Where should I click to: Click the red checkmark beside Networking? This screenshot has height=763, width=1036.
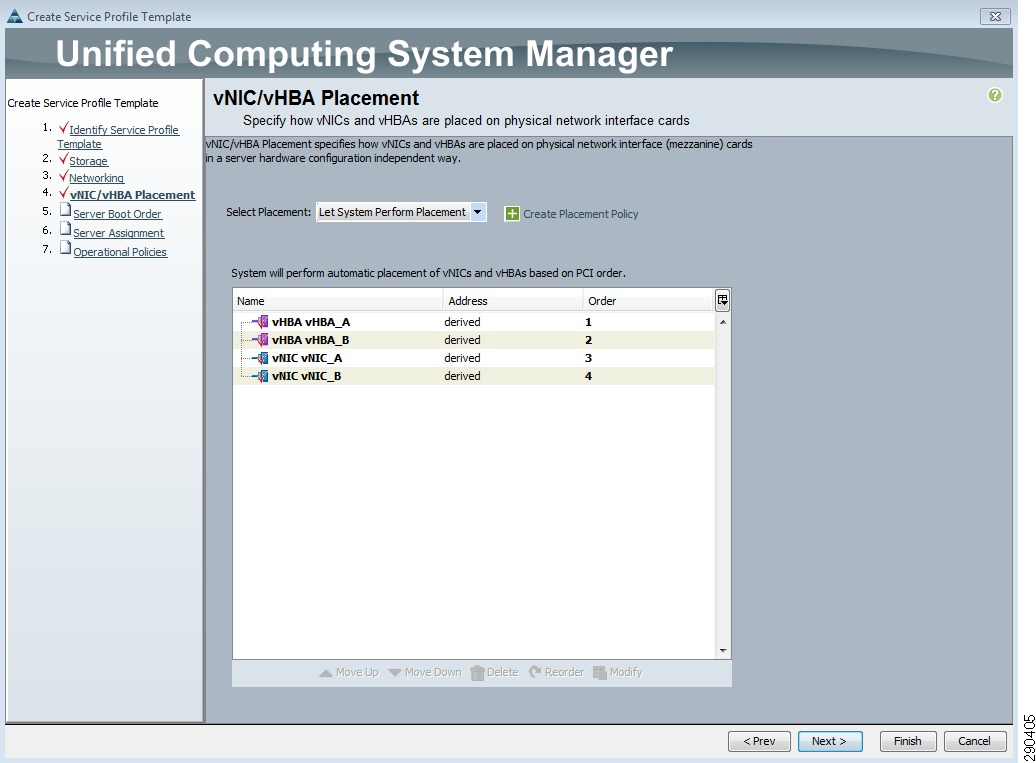click(x=63, y=176)
